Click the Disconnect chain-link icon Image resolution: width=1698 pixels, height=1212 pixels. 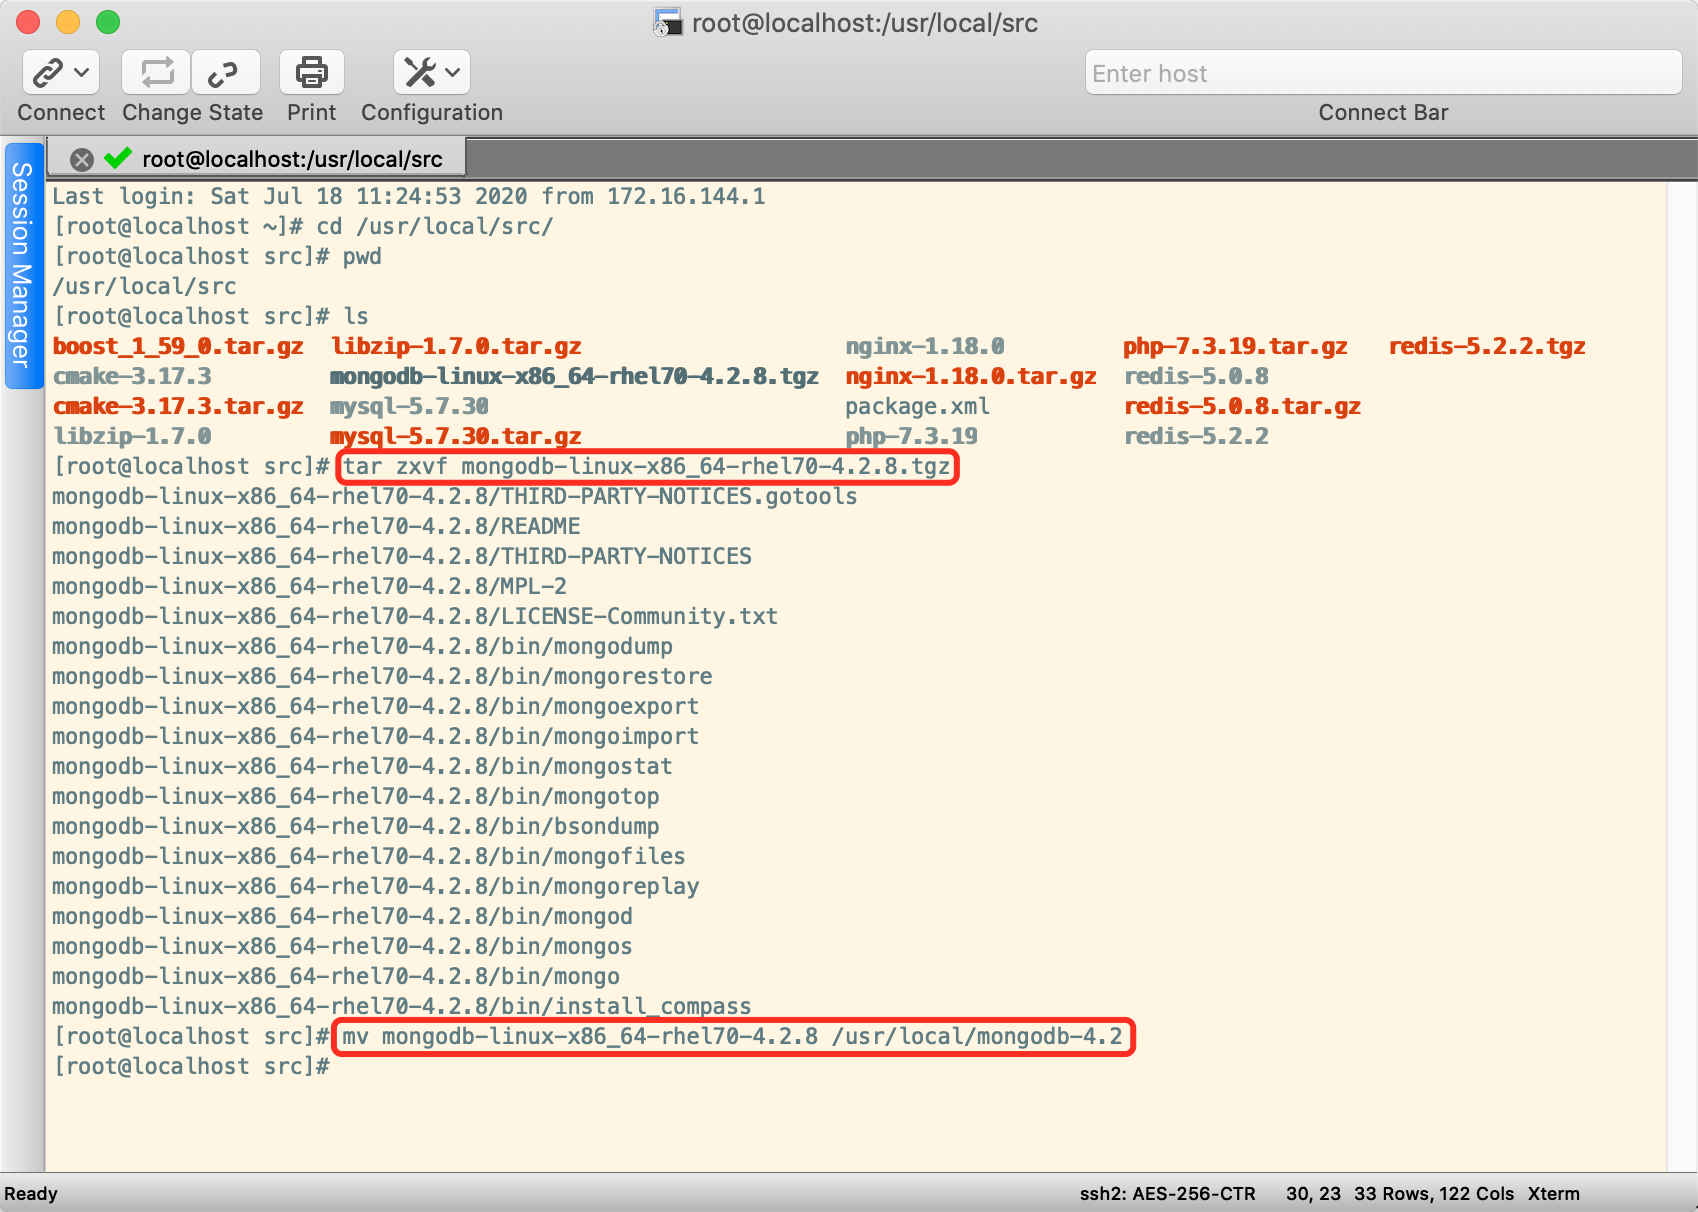[x=224, y=73]
